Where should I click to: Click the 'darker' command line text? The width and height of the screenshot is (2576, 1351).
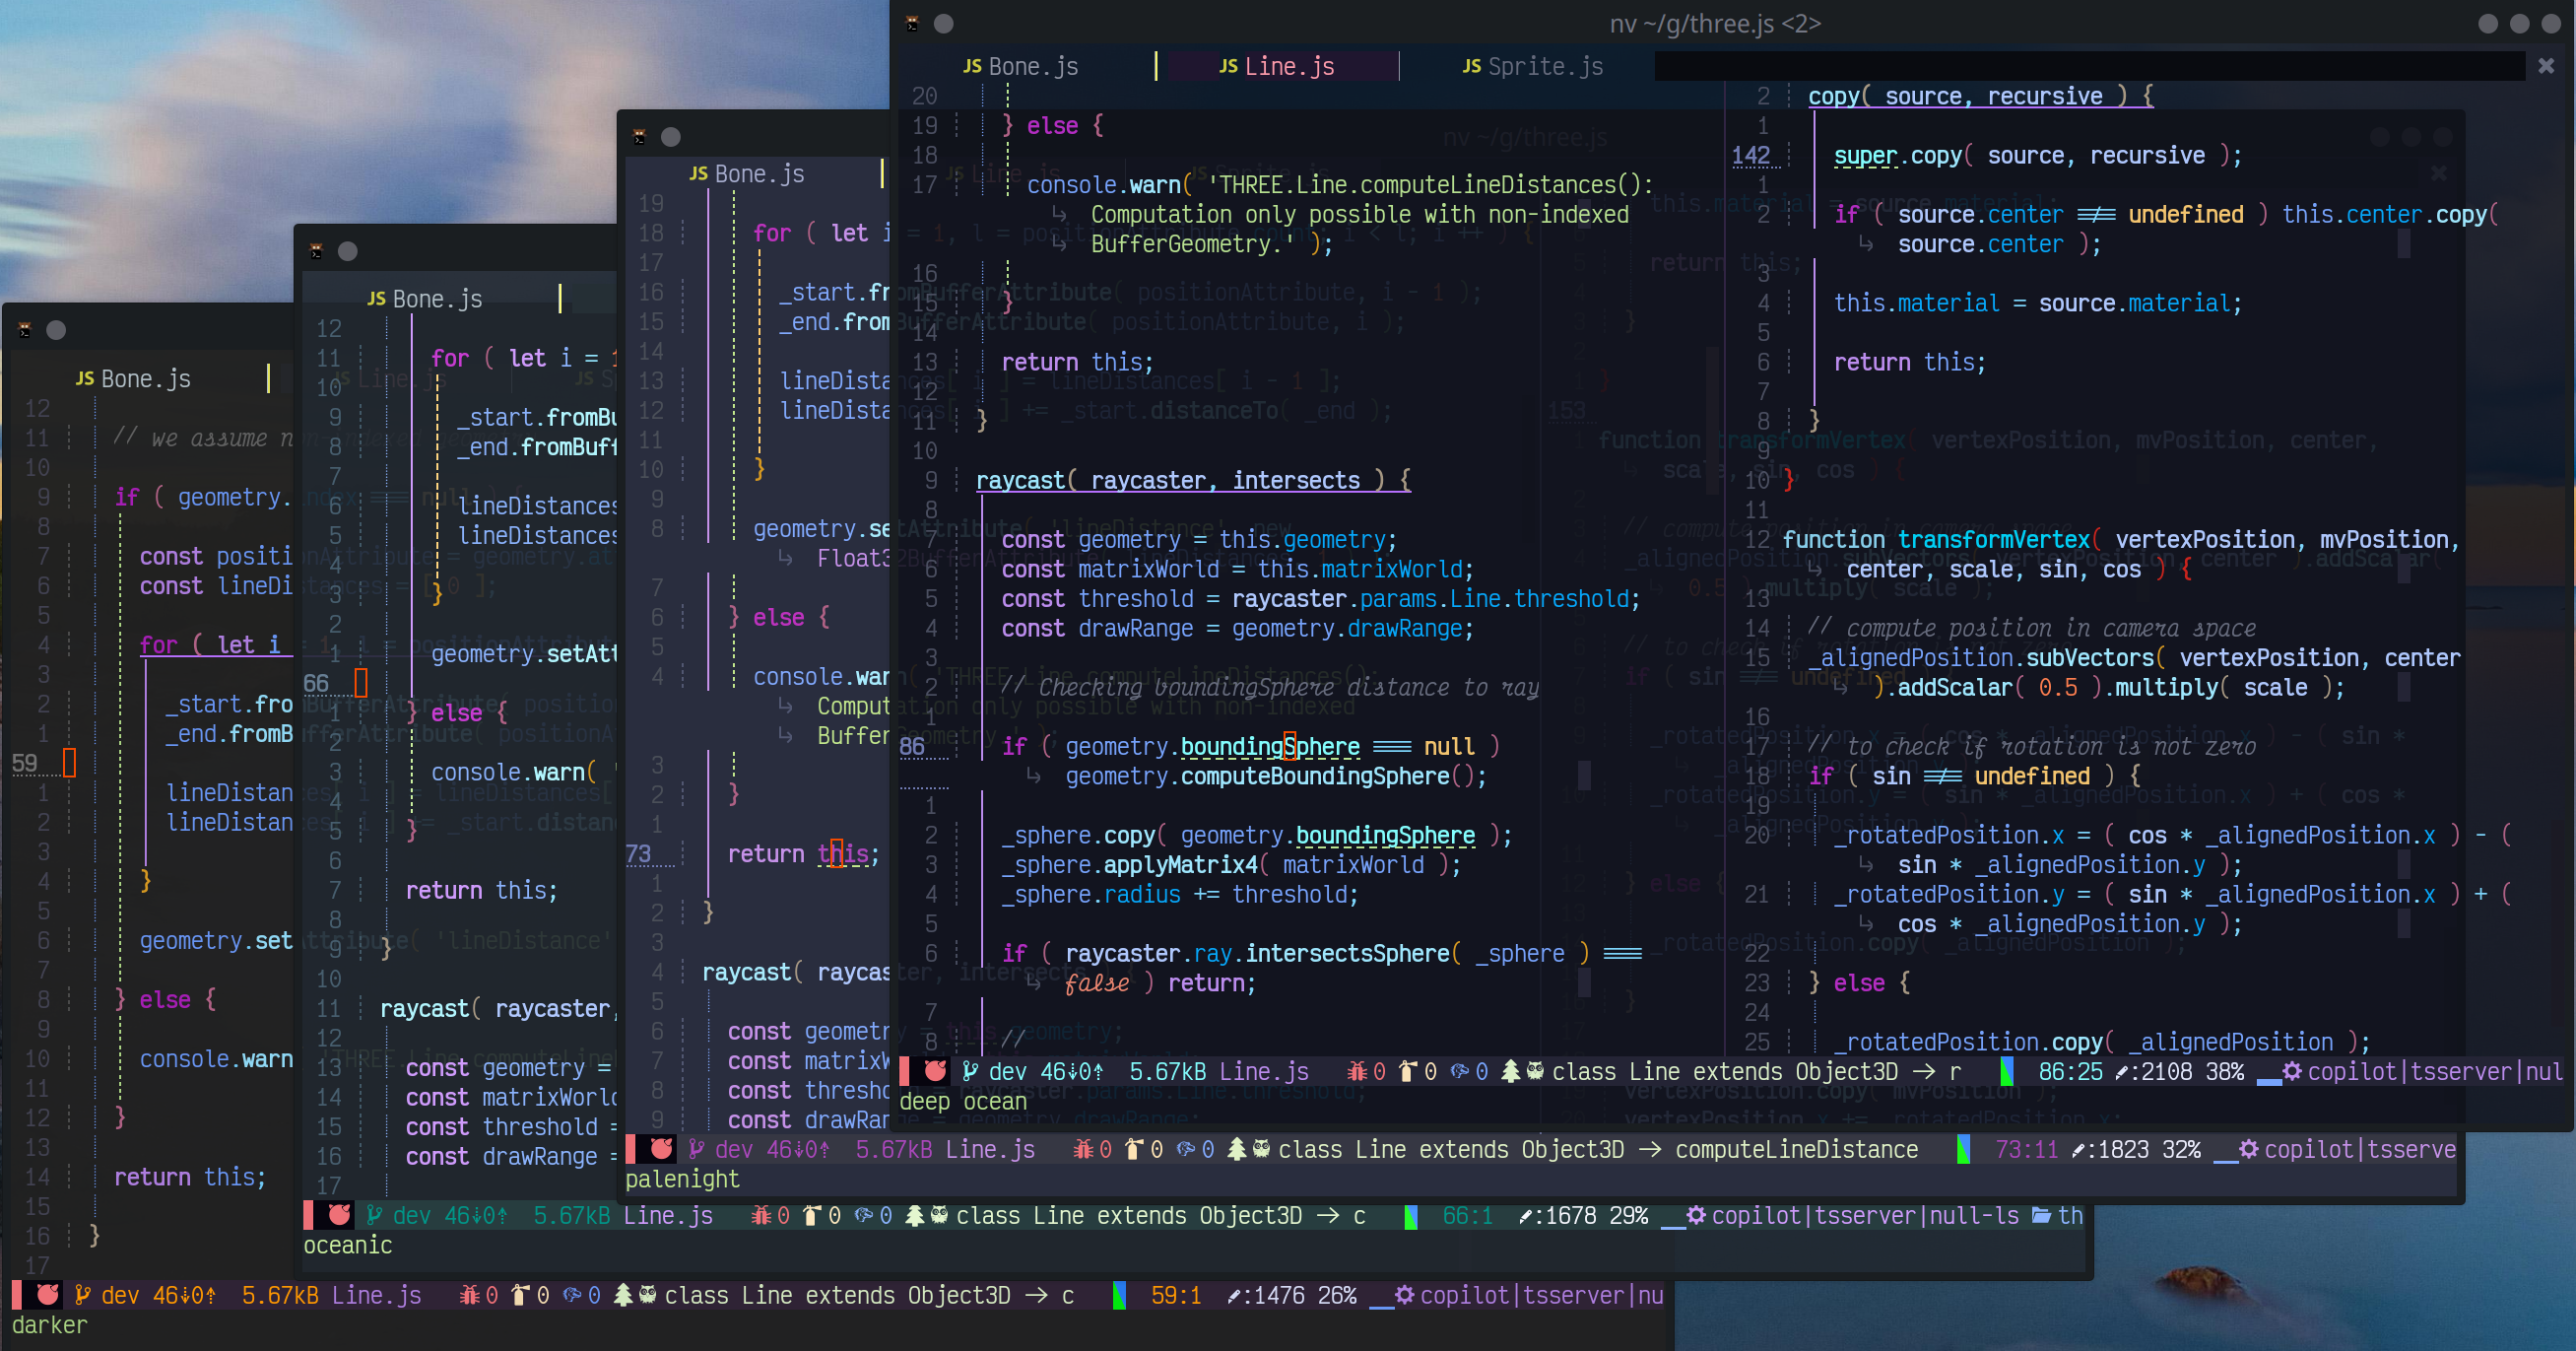(x=50, y=1325)
